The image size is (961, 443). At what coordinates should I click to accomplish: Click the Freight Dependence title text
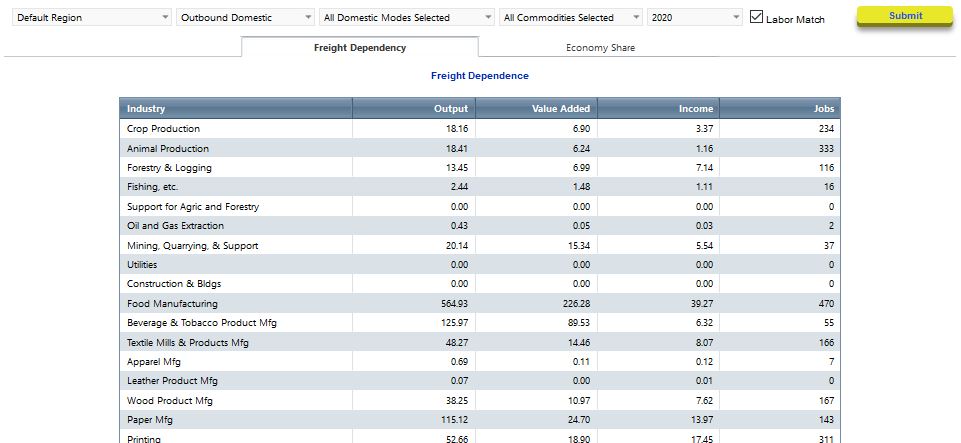[x=479, y=76]
